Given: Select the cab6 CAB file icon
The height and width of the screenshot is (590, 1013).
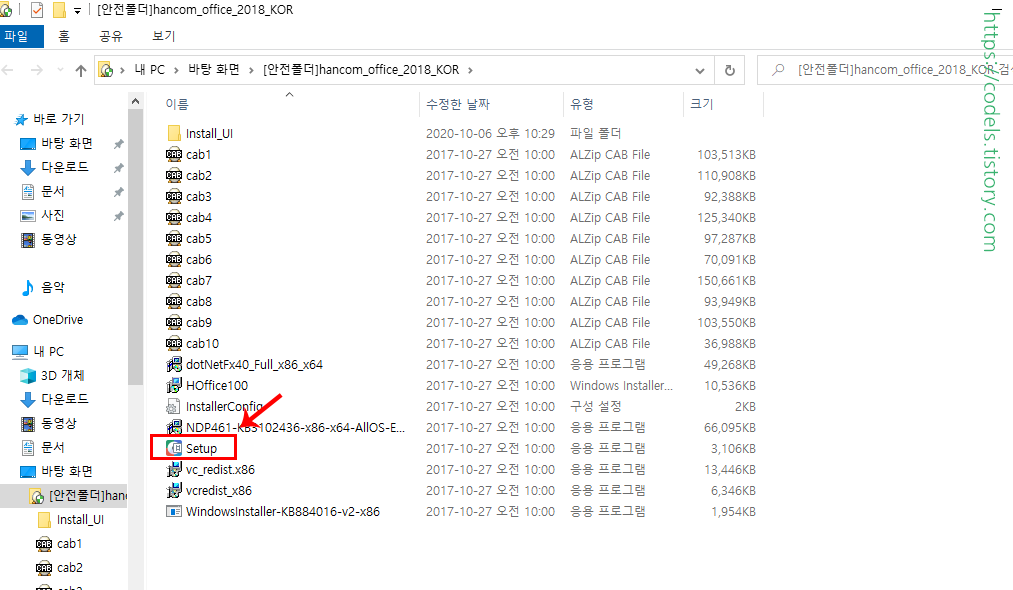Looking at the screenshot, I should (x=174, y=259).
